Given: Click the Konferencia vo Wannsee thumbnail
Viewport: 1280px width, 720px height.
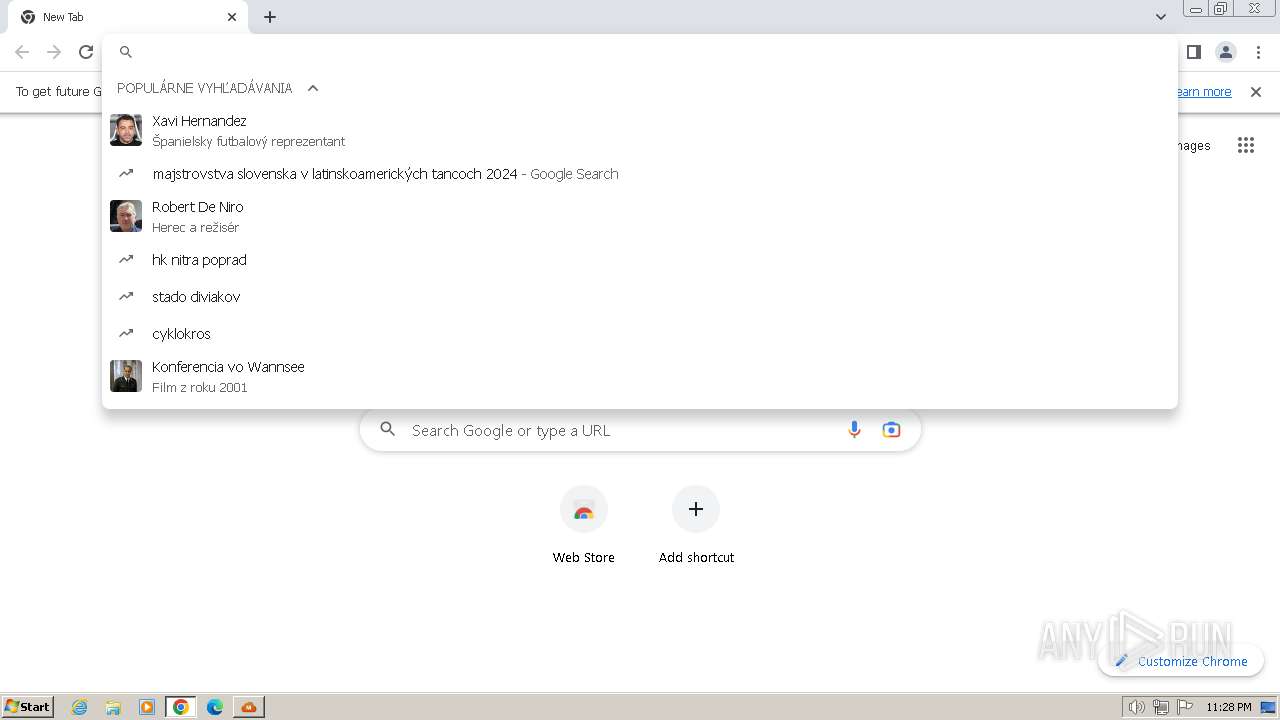Looking at the screenshot, I should [126, 376].
